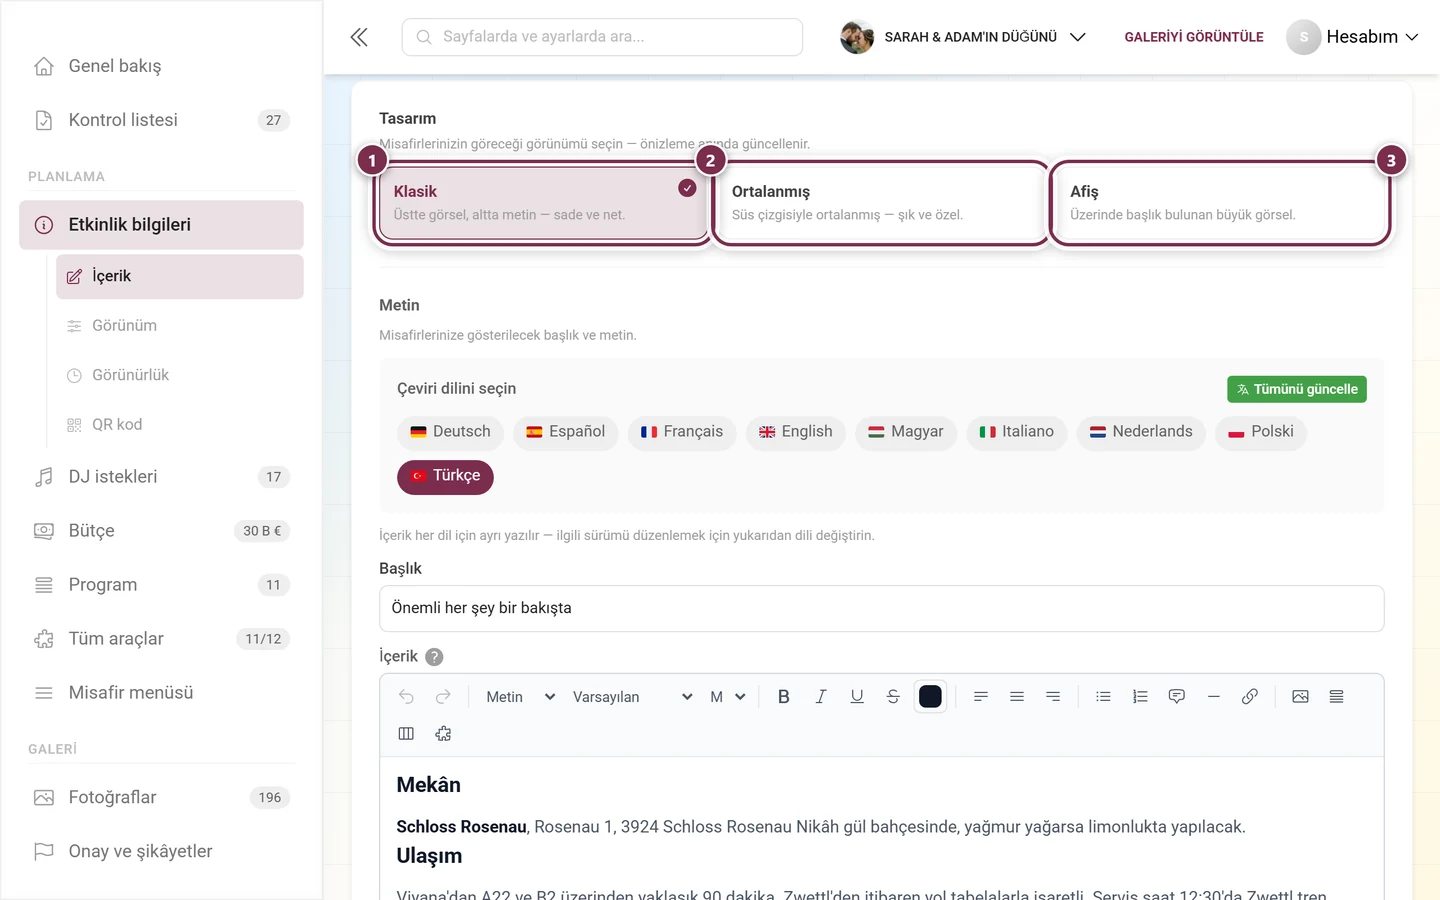Align text center in editor
The height and width of the screenshot is (900, 1440).
(x=1017, y=697)
